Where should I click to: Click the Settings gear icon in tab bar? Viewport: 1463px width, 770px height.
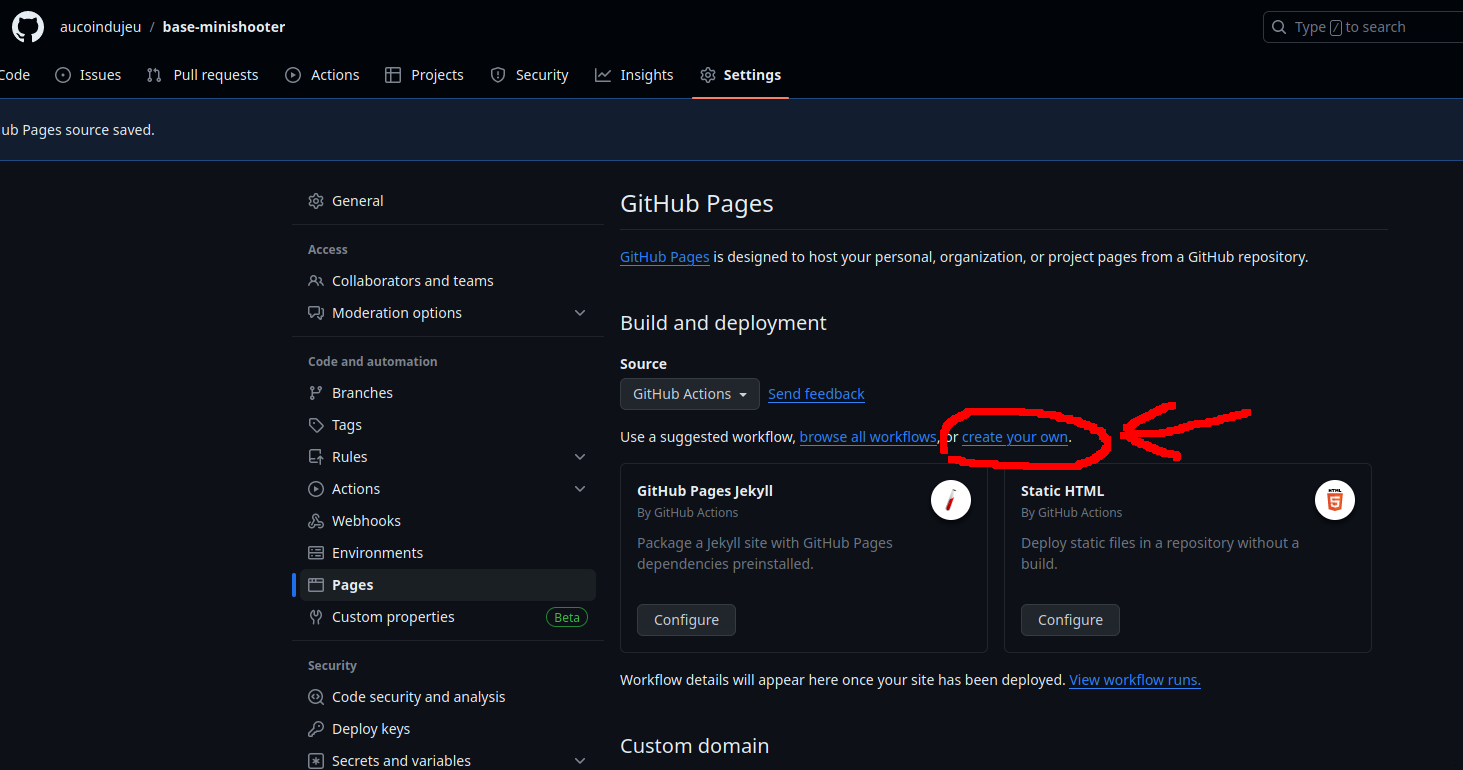pyautogui.click(x=708, y=75)
